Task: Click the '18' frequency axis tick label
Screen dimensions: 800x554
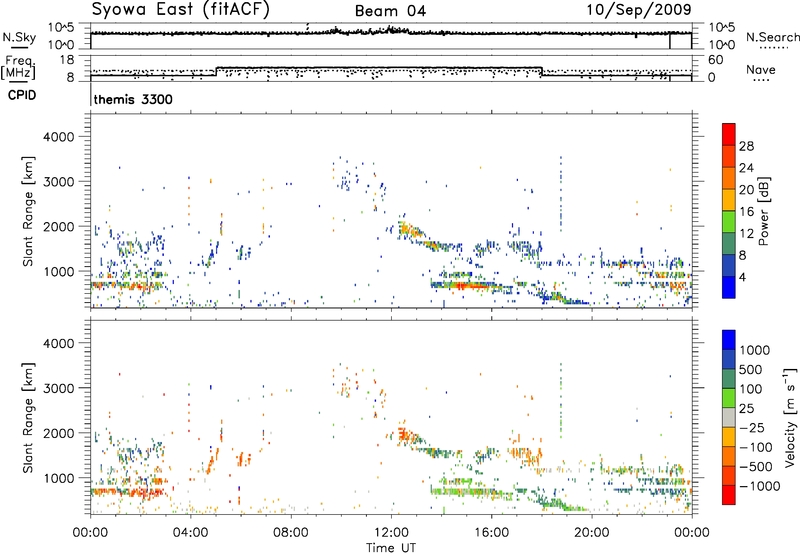Action: [x=66, y=60]
